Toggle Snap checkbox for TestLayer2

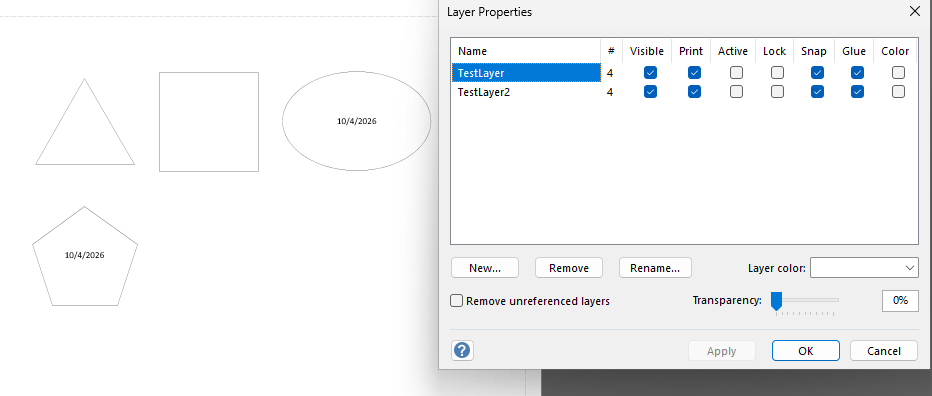pos(817,92)
